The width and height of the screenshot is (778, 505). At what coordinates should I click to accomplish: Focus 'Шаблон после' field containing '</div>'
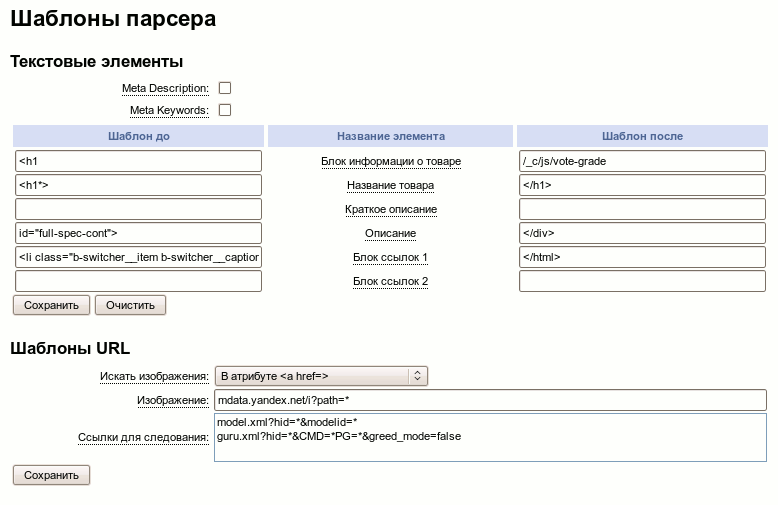[x=642, y=233]
